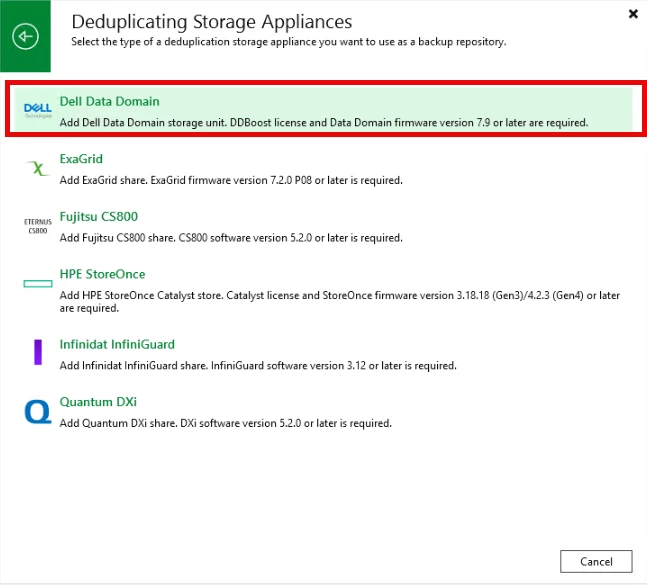
Task: Click the ExaGrid firmware version description
Action: [x=231, y=180]
